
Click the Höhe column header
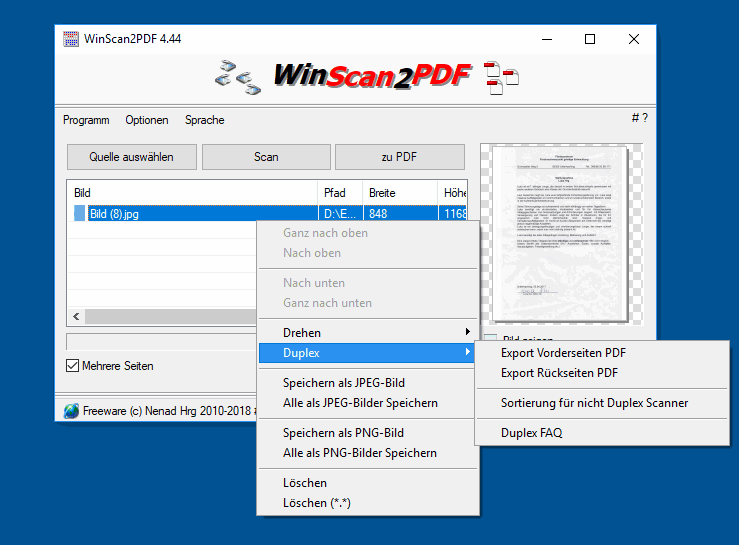[452, 193]
